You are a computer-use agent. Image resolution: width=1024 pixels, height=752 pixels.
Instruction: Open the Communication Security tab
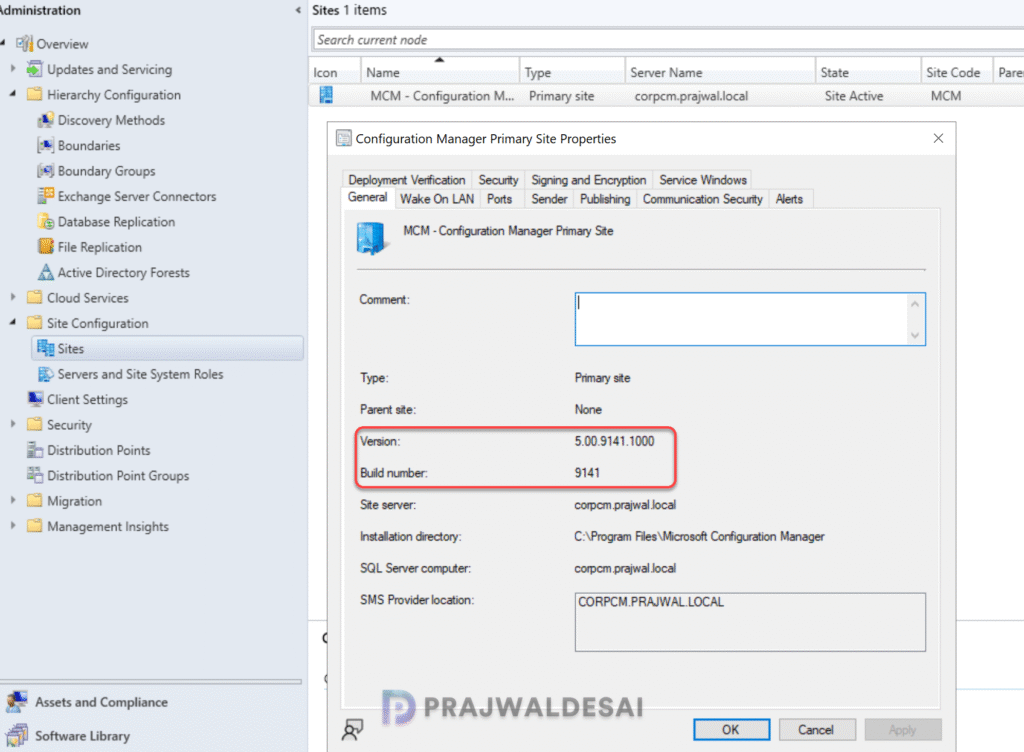click(703, 199)
